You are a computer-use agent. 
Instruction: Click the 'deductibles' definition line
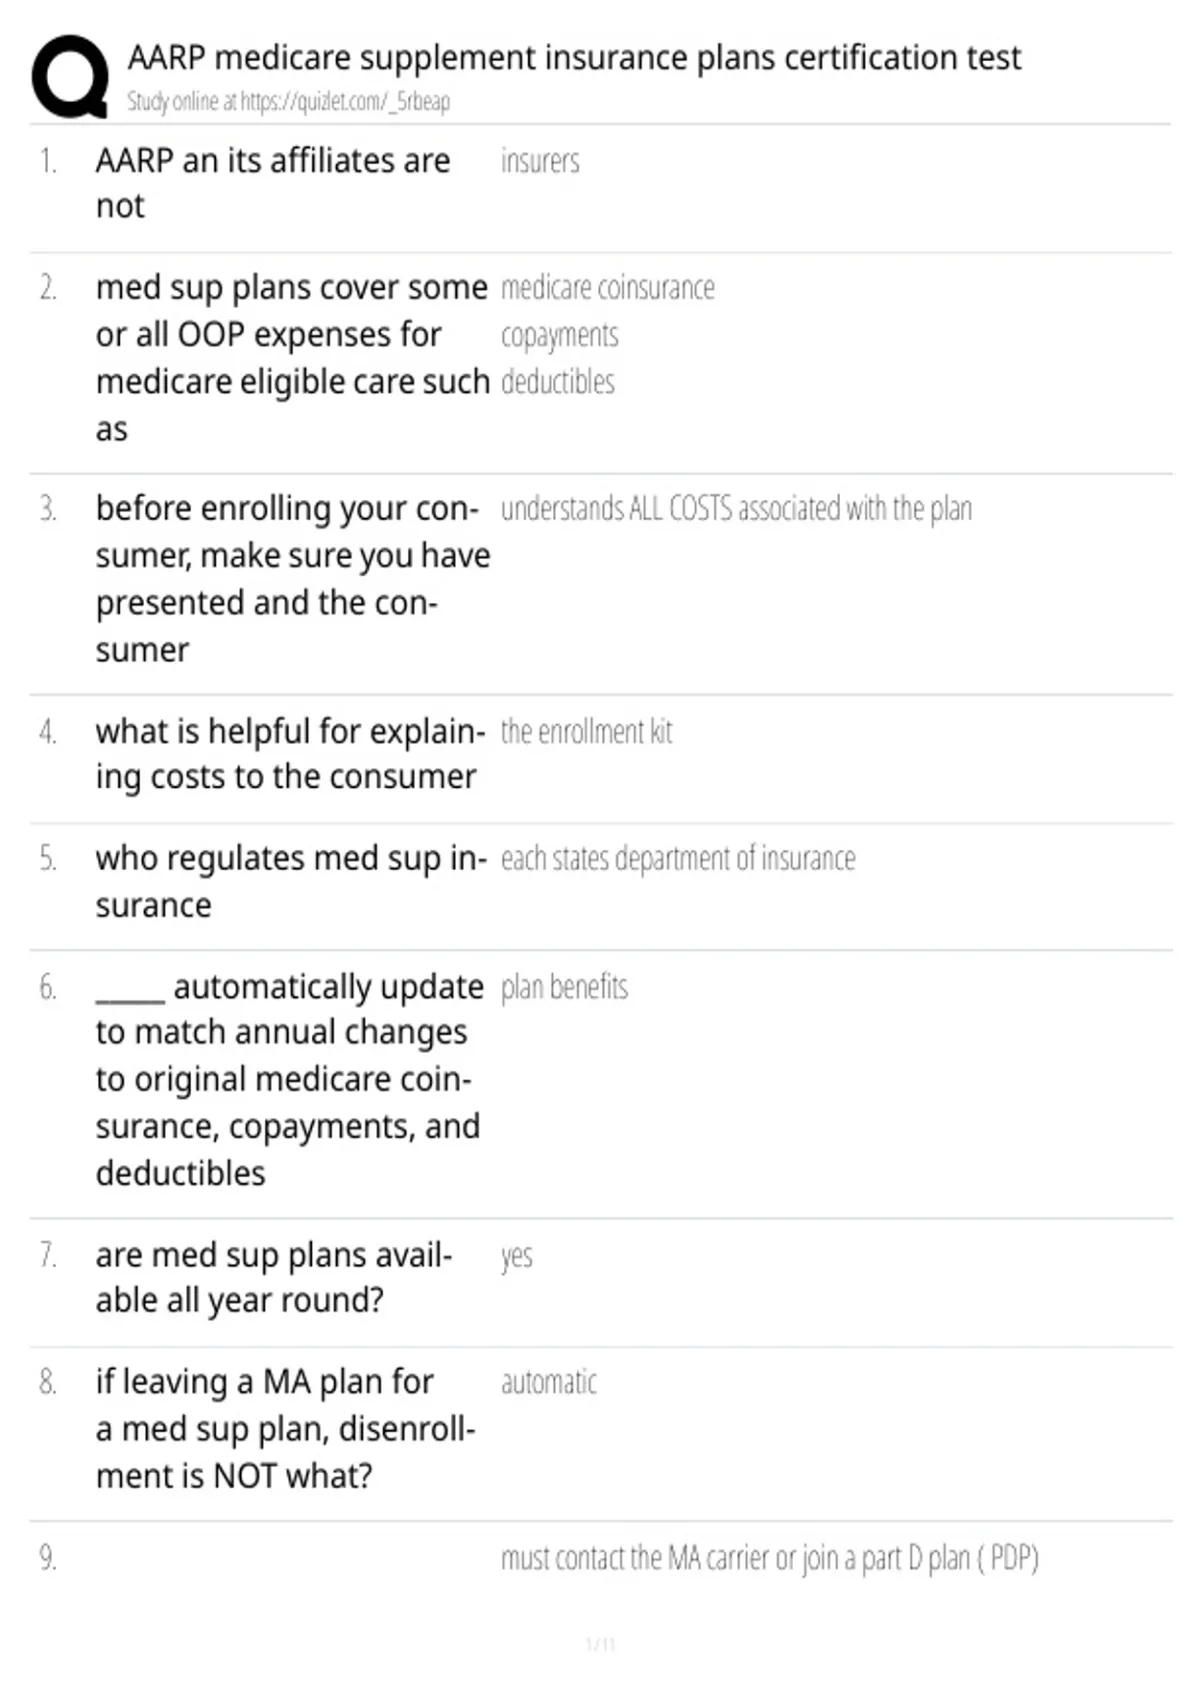click(558, 382)
